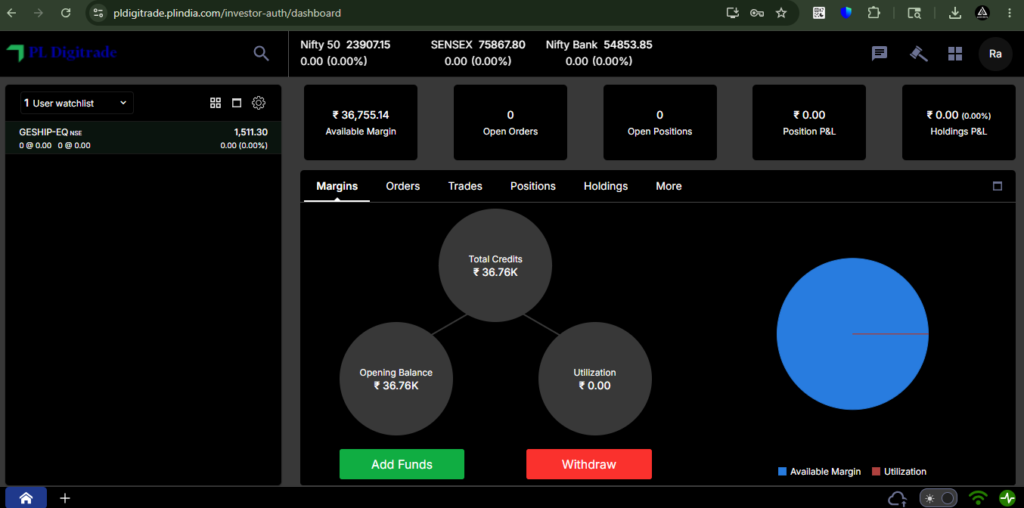Maximize the Margins panel icon
Screen dimensions: 1024x508
coord(997,186)
